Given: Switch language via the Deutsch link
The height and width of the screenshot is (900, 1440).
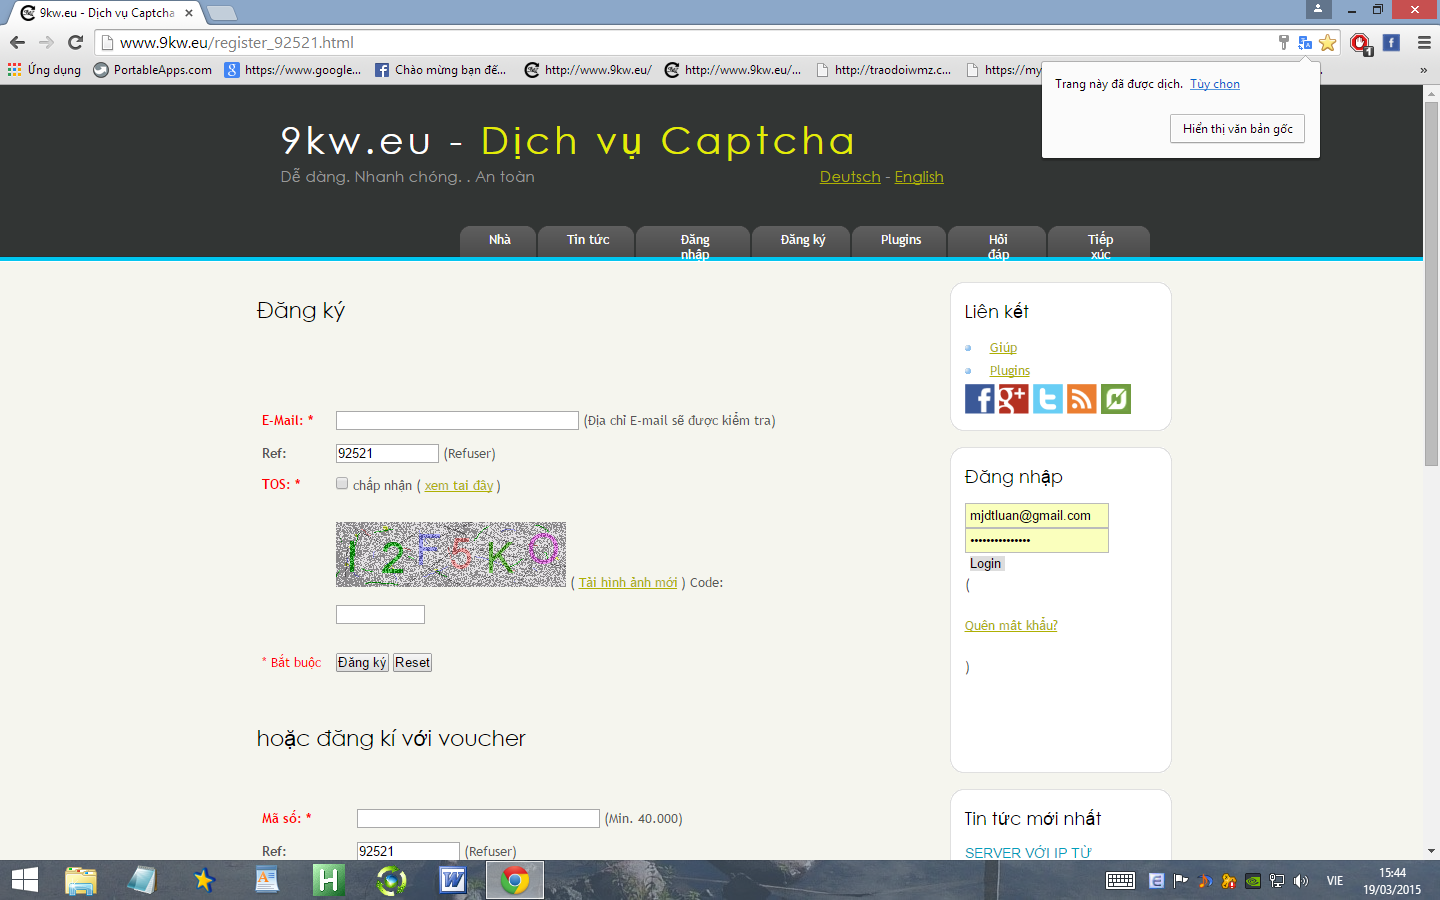Looking at the screenshot, I should coord(850,177).
